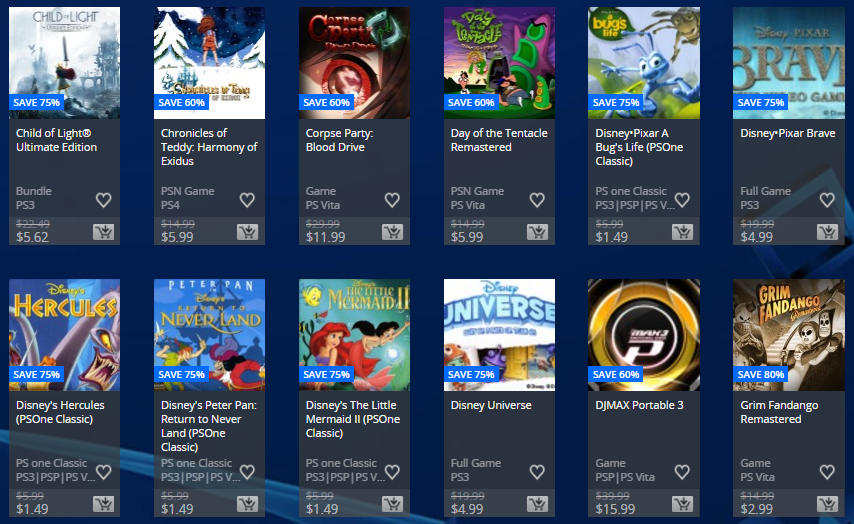The height and width of the screenshot is (524, 854).
Task: Add Child of Light Ultimate Edition to cart
Action: pos(103,232)
